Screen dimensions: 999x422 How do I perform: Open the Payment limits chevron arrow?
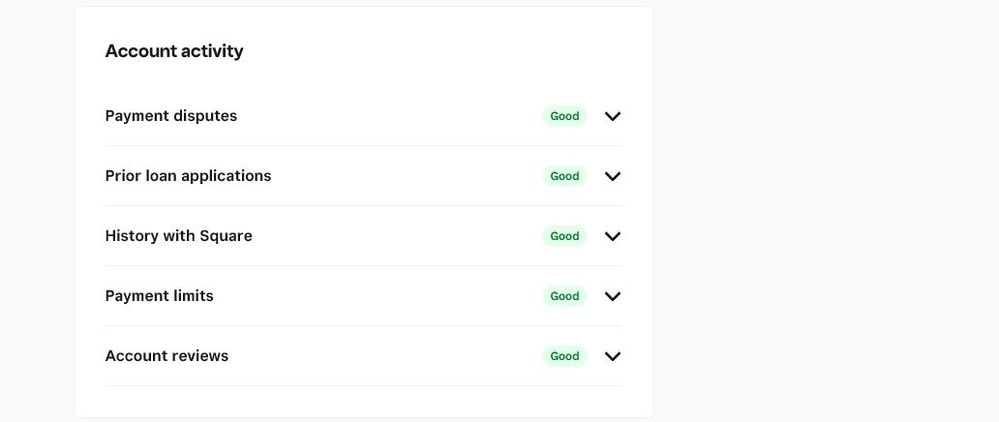(x=613, y=296)
